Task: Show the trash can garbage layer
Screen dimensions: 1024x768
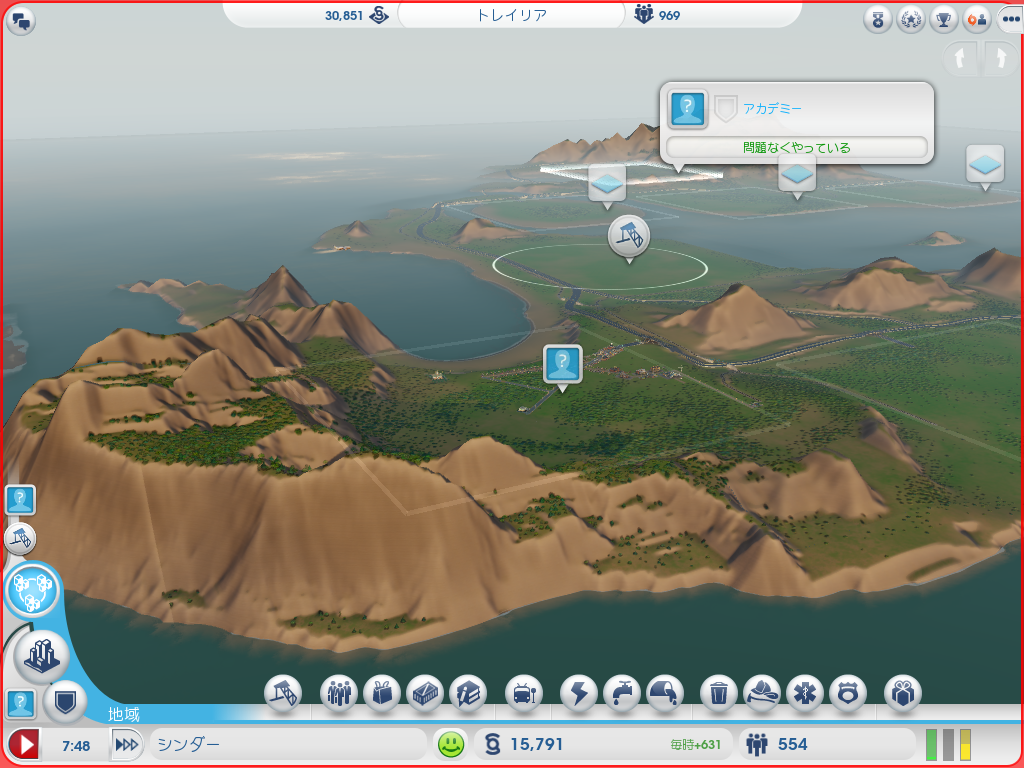Action: 719,692
